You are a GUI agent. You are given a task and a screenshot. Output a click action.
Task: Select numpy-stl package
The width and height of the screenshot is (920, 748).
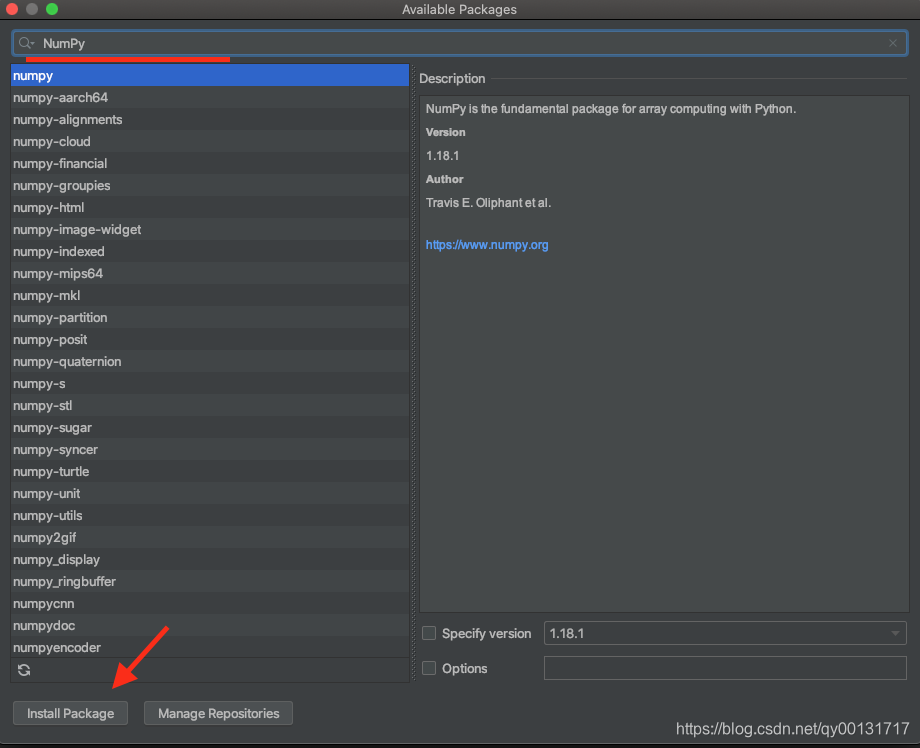point(209,405)
